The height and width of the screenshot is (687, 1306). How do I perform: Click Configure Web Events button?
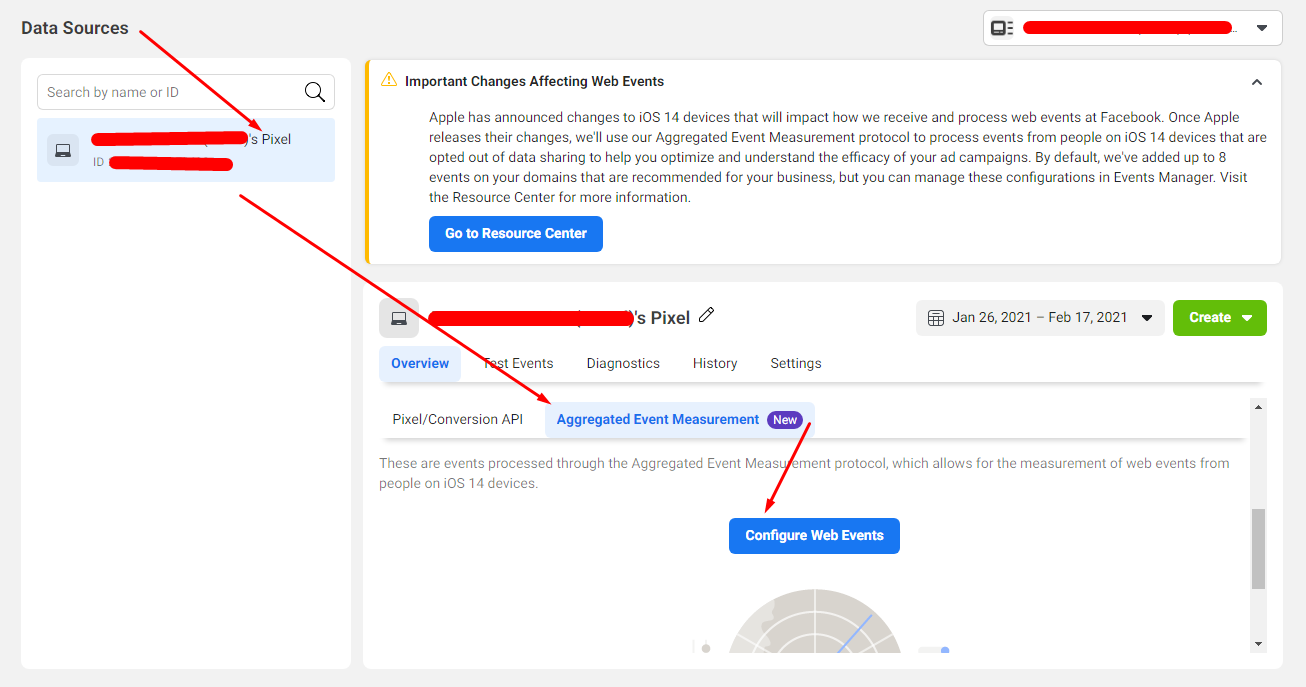coord(814,535)
